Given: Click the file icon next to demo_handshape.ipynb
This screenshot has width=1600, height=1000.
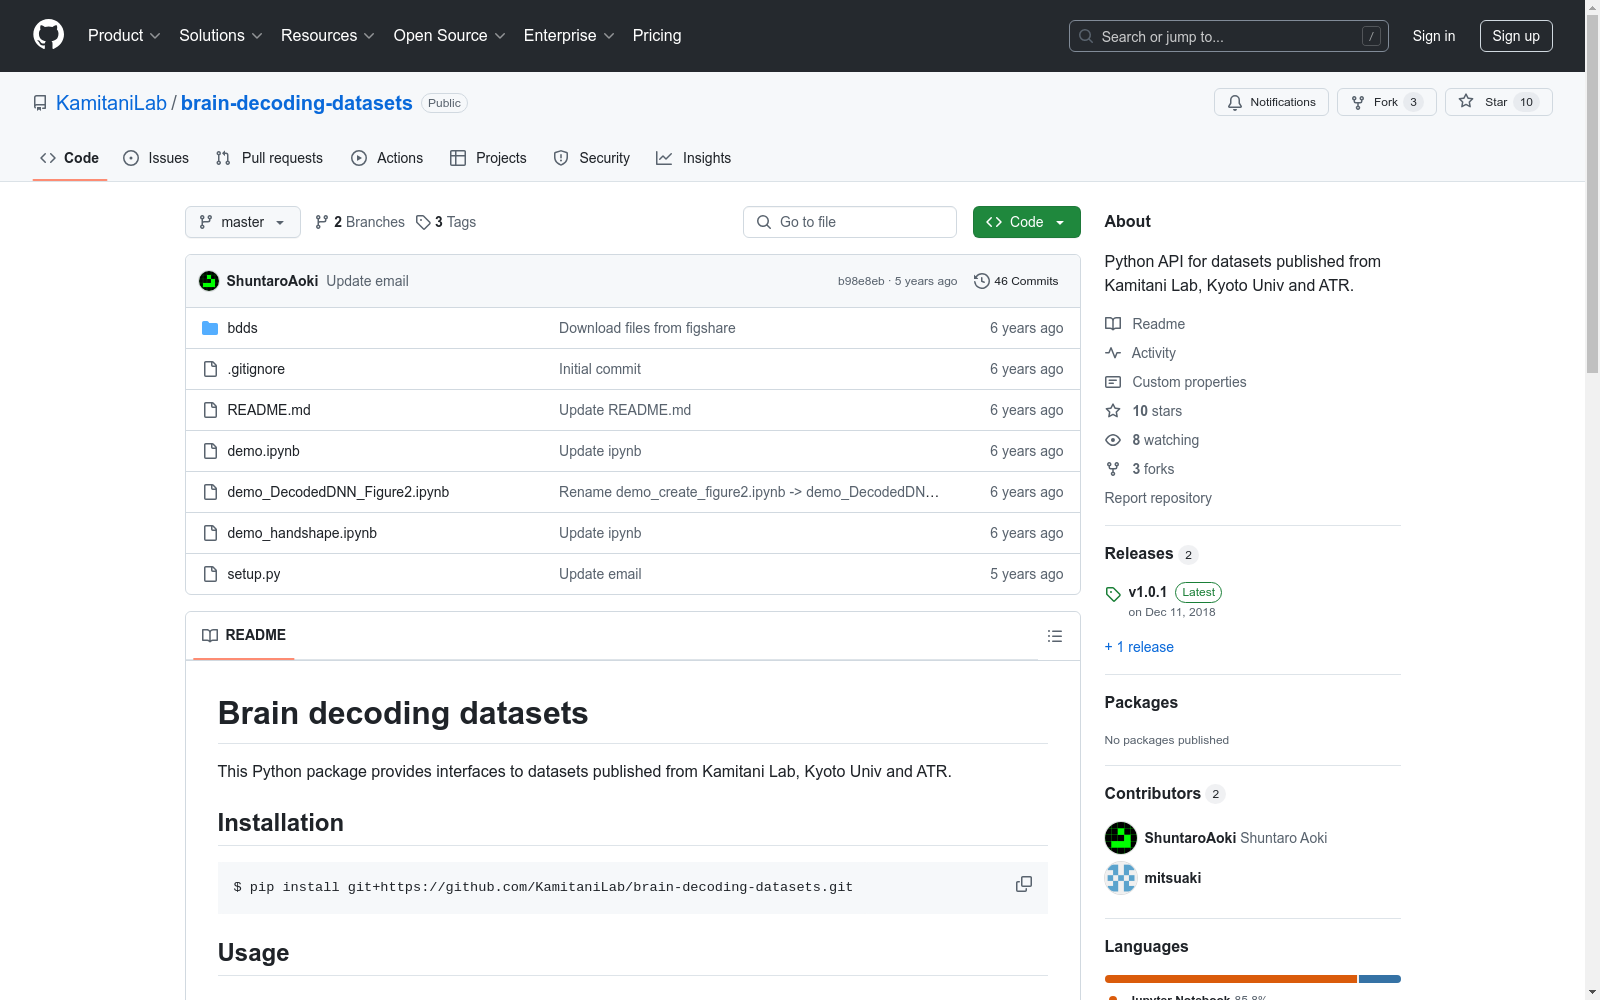Looking at the screenshot, I should [210, 533].
